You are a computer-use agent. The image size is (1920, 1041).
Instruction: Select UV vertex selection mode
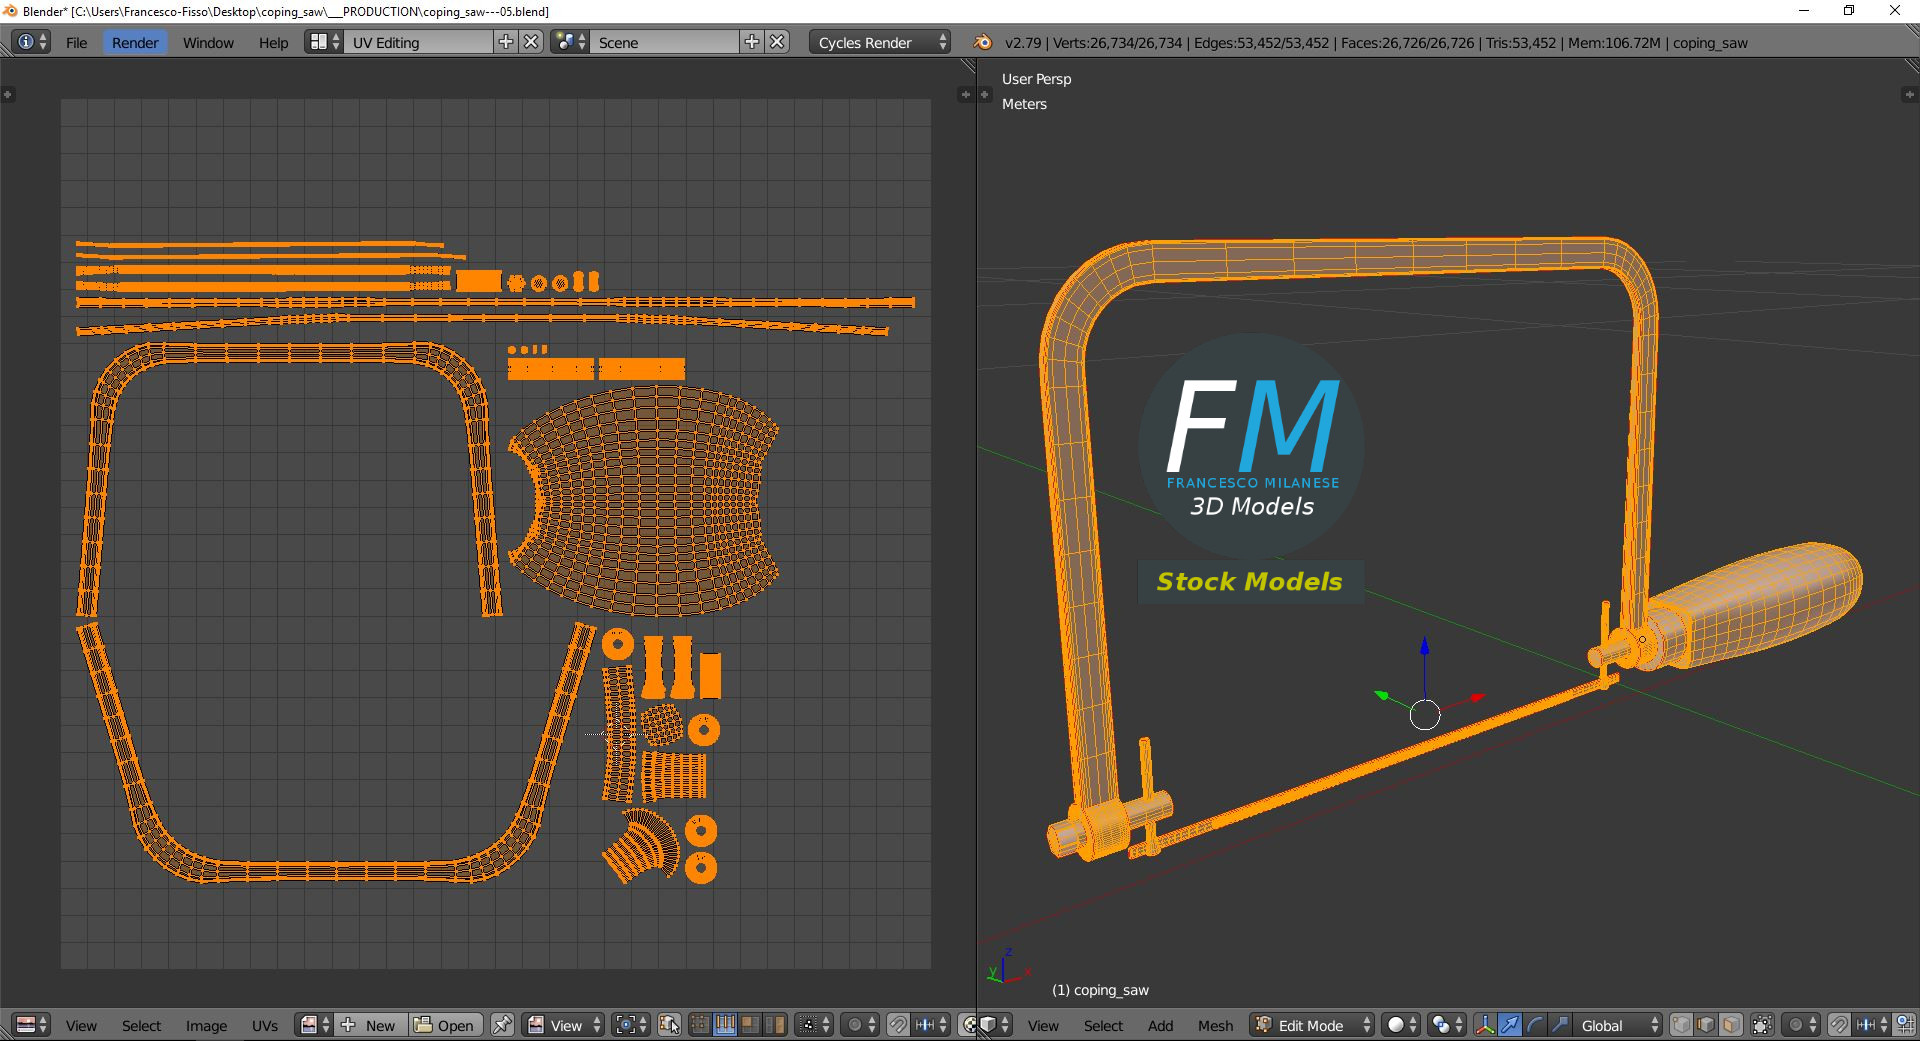pyautogui.click(x=700, y=1025)
